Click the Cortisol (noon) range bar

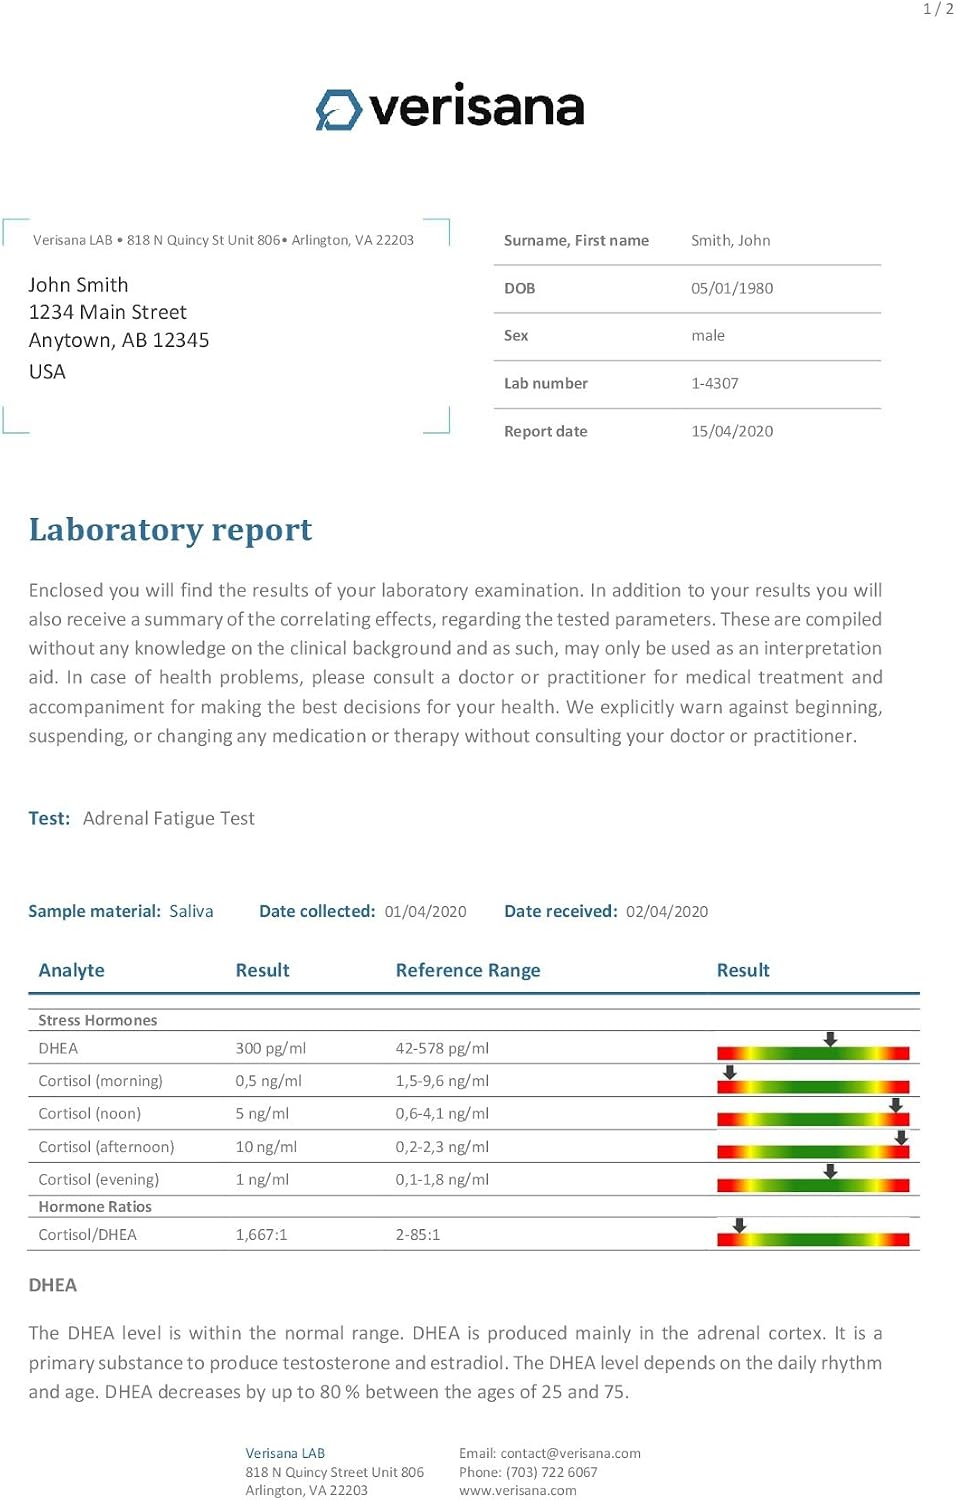click(x=813, y=1119)
